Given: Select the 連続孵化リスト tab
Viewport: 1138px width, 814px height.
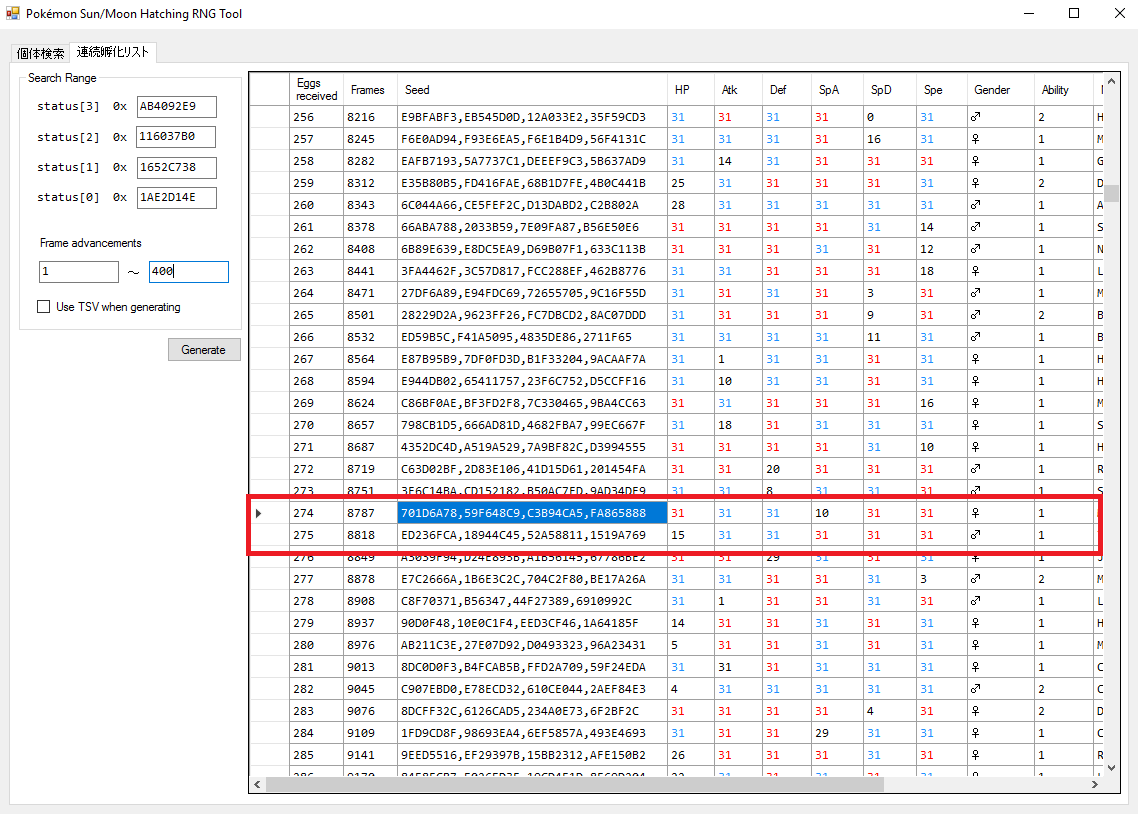Looking at the screenshot, I should coord(111,52).
